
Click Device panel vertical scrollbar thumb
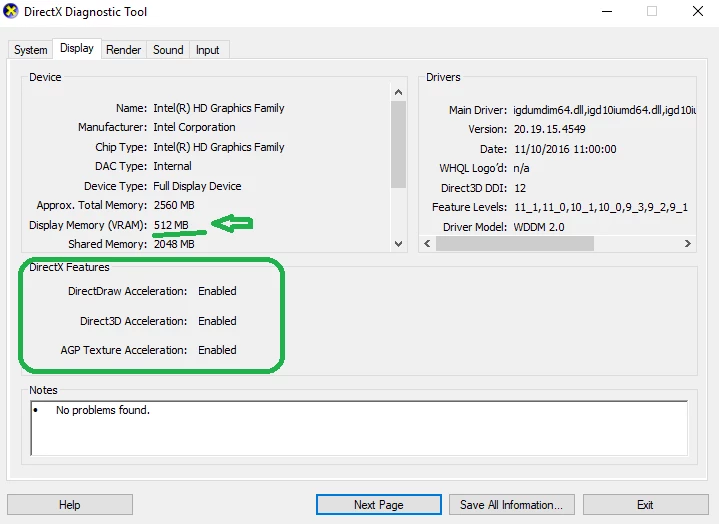[398, 144]
